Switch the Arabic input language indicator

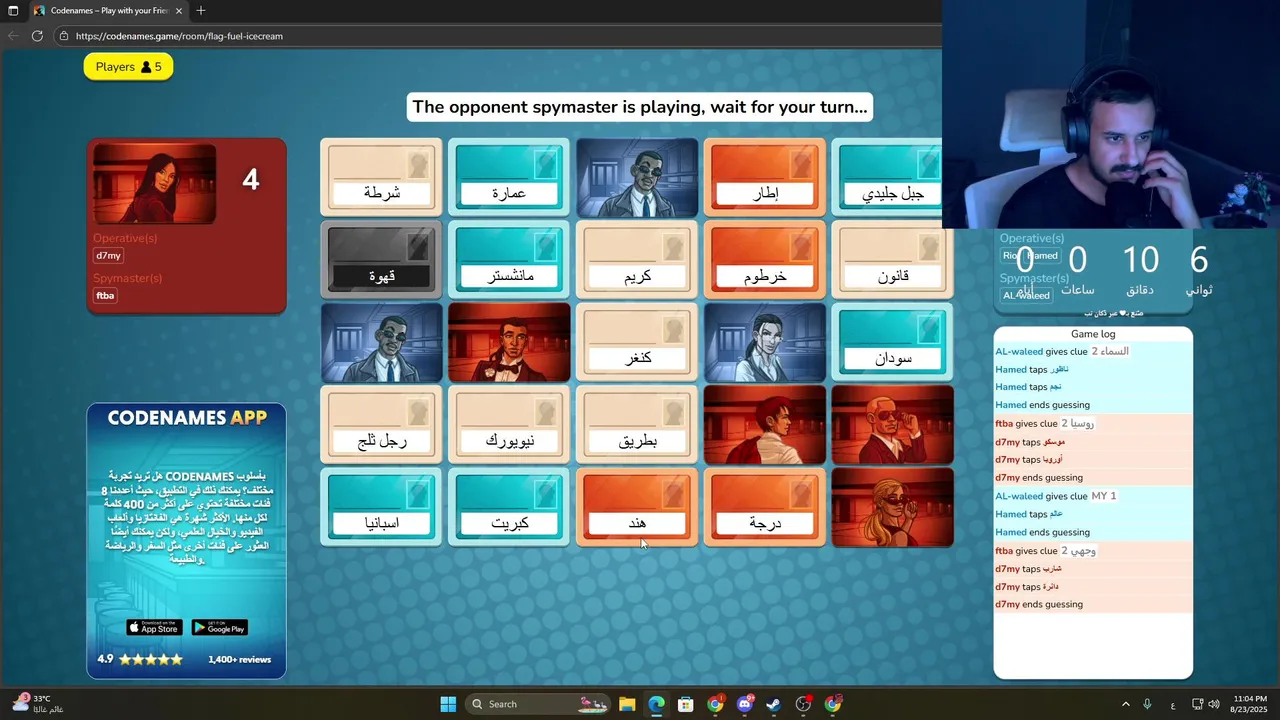coord(1173,705)
